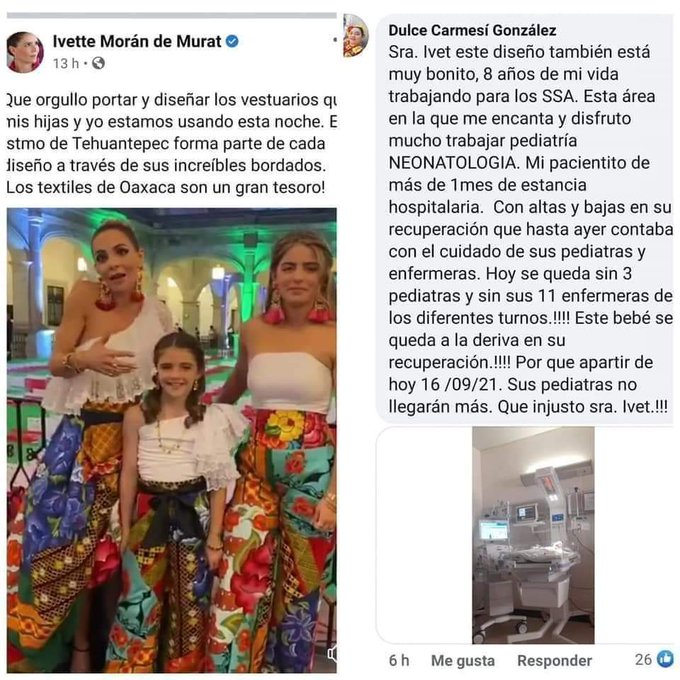The height and width of the screenshot is (680, 680).
Task: Click the blue verified badge icon
Action: [x=232, y=42]
